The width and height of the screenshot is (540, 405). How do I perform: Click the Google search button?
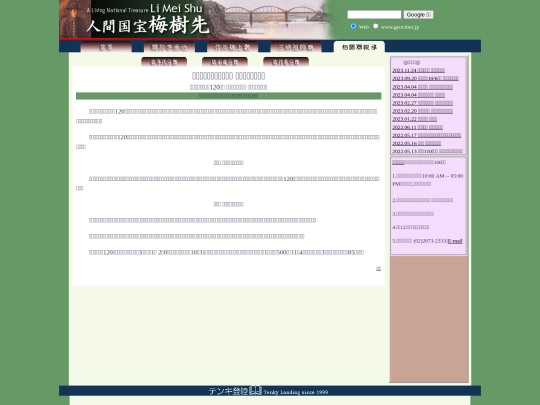[418, 14]
